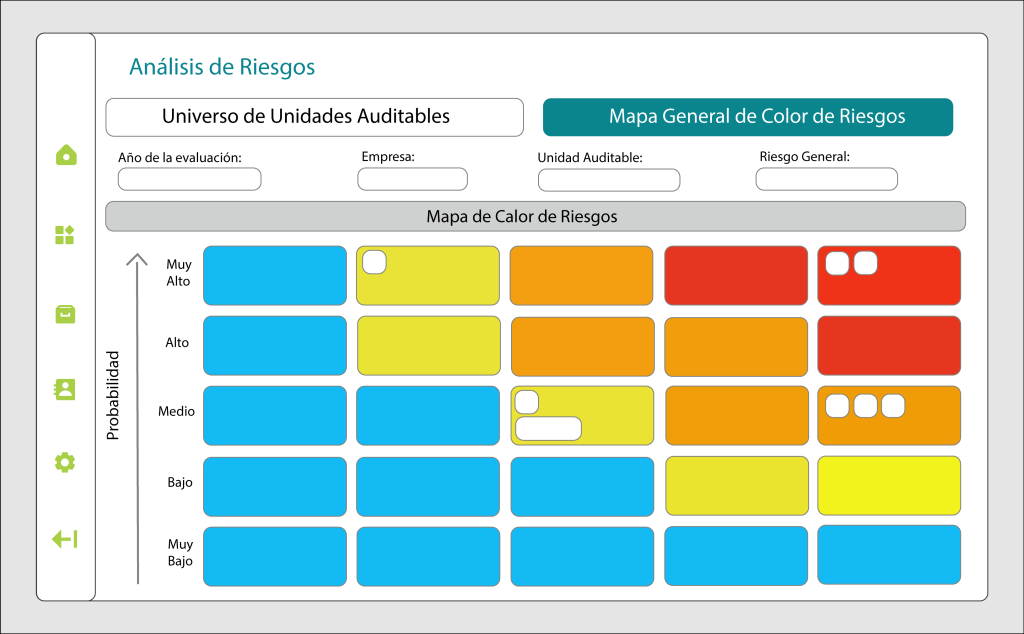
Task: Open the Empresa input box
Action: [412, 179]
